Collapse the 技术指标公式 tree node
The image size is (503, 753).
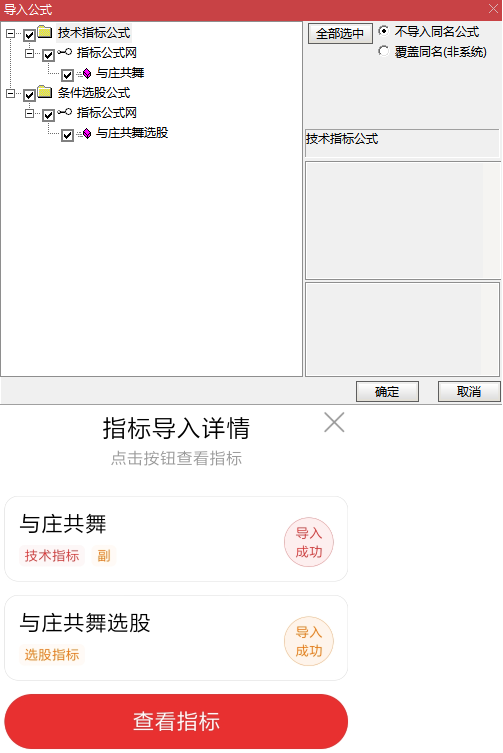pos(11,34)
